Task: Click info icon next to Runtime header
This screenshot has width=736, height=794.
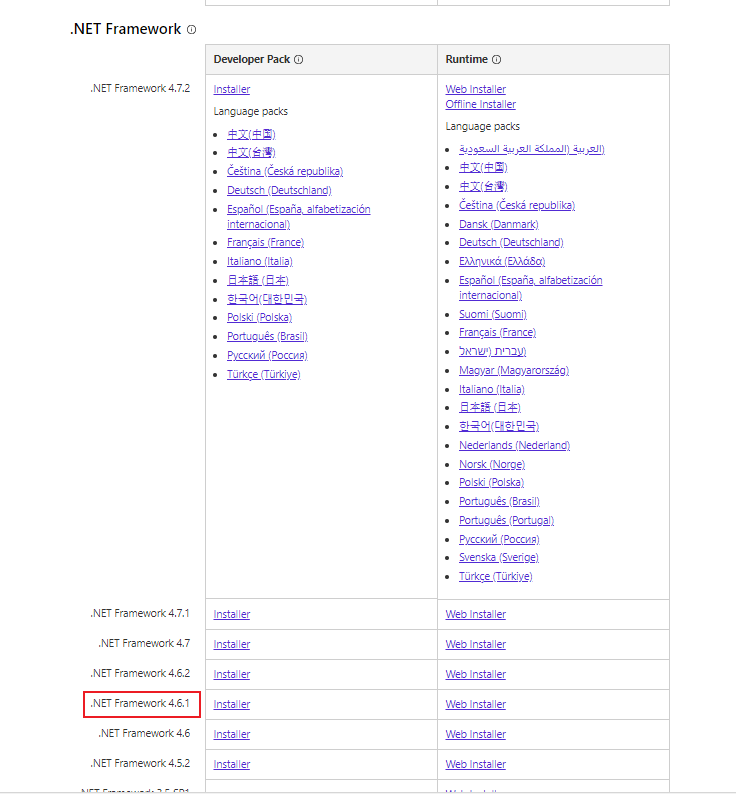Action: 496,60
